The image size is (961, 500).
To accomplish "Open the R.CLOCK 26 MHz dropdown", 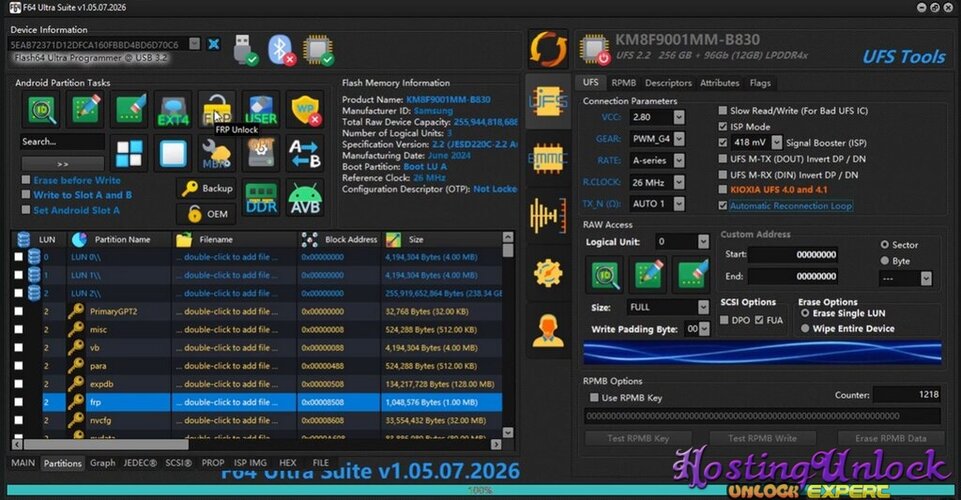I will 678,182.
